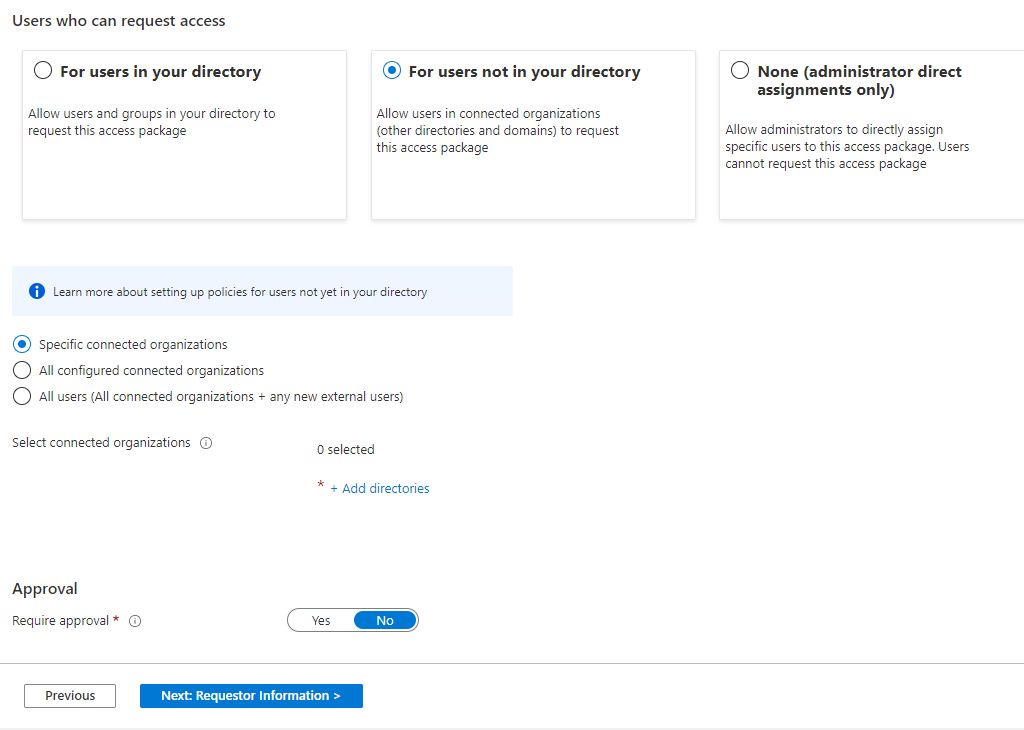This screenshot has height=730, width=1024.
Task: Select 'All users' external users radio
Action: click(22, 396)
